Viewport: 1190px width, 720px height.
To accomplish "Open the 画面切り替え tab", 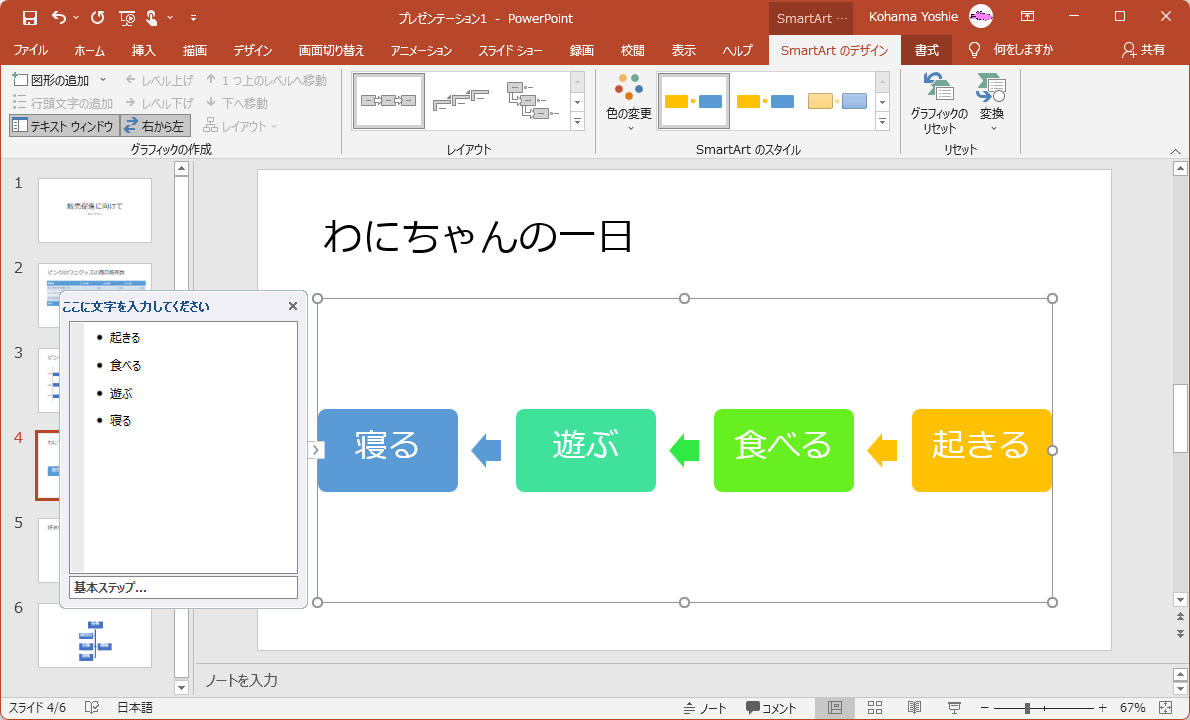I will tap(332, 50).
